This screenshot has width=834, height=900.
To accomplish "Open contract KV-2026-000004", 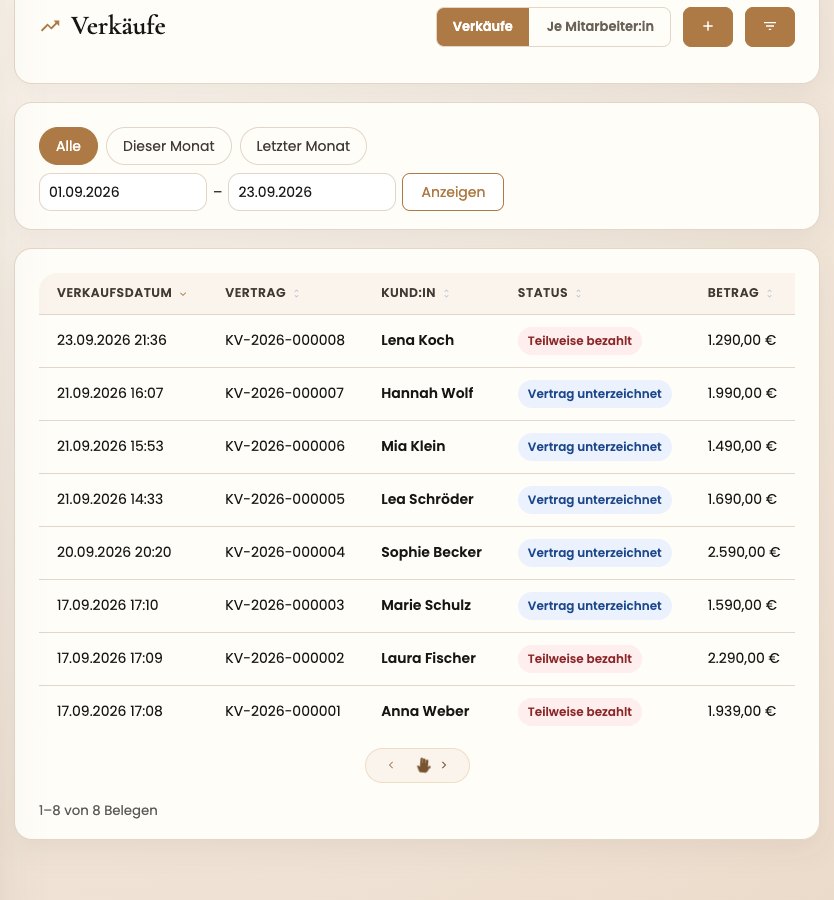I will [x=285, y=552].
